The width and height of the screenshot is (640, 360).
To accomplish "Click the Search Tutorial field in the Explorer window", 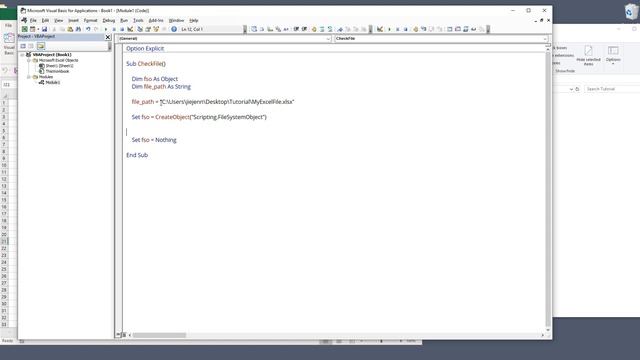I will point(612,89).
